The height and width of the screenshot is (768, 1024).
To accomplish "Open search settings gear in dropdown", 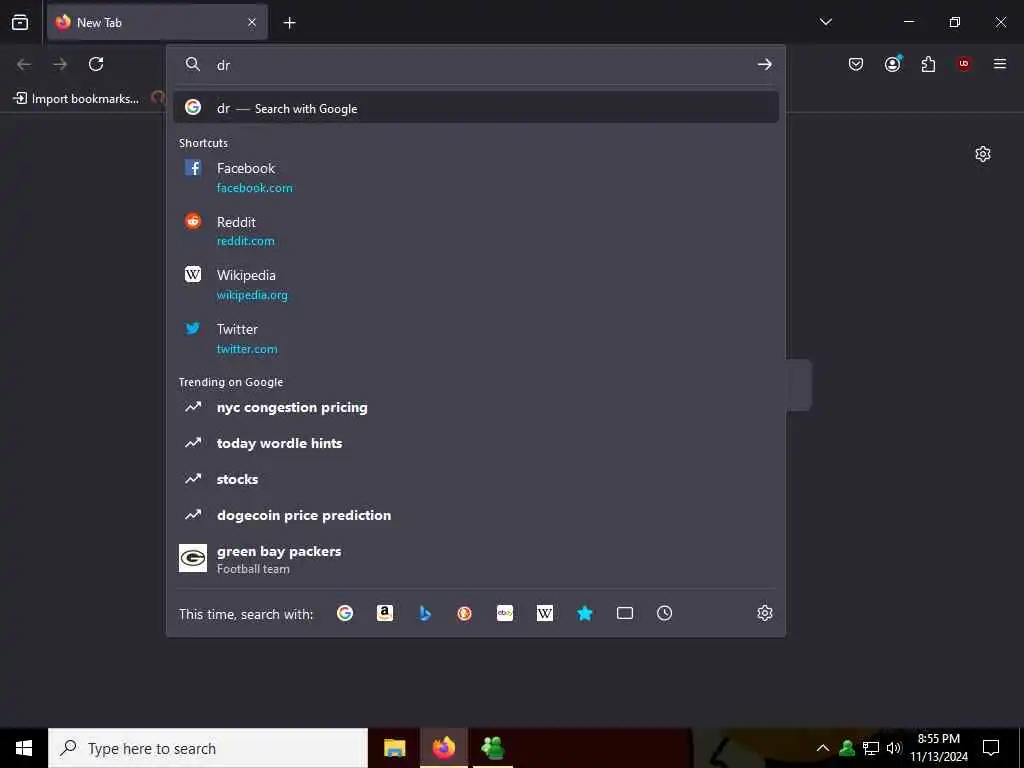I will point(765,613).
